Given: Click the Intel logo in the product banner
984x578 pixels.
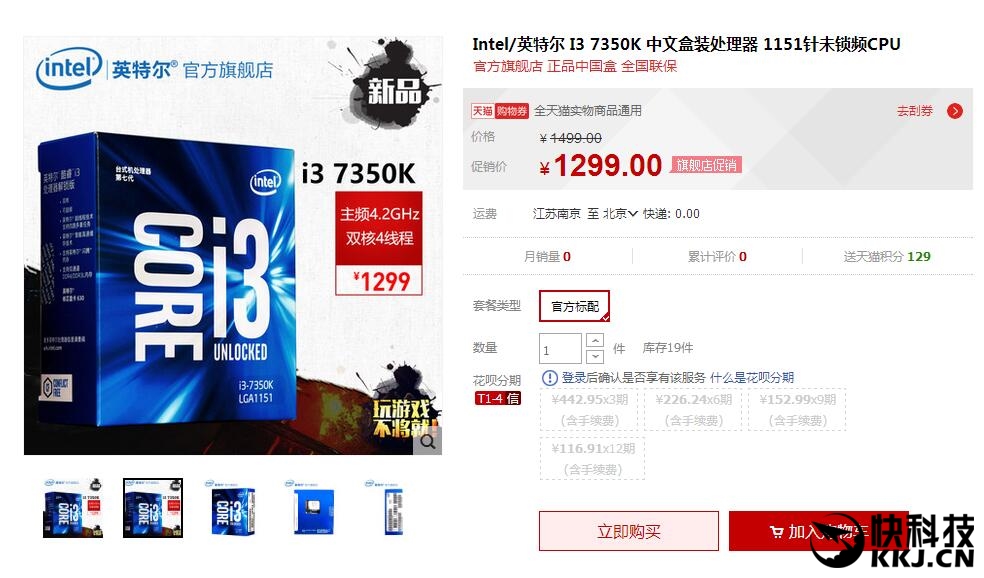Looking at the screenshot, I should pyautogui.click(x=69, y=68).
